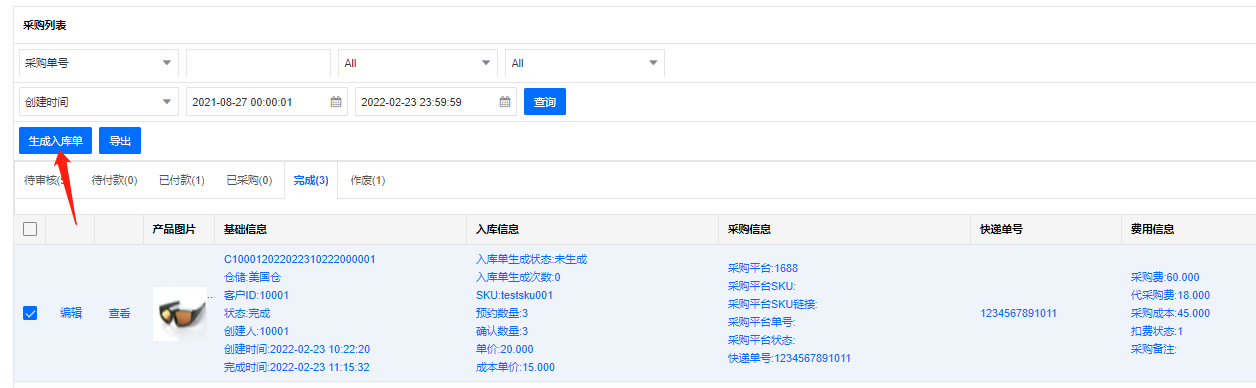Viewport: 1256px width, 388px height.
Task: Open calendar icon of start date field
Action: pos(337,102)
